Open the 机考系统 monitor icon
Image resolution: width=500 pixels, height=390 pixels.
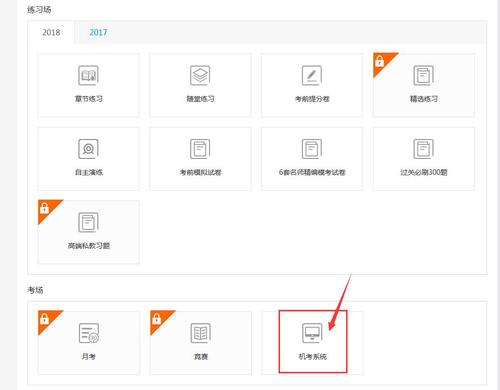click(x=312, y=333)
